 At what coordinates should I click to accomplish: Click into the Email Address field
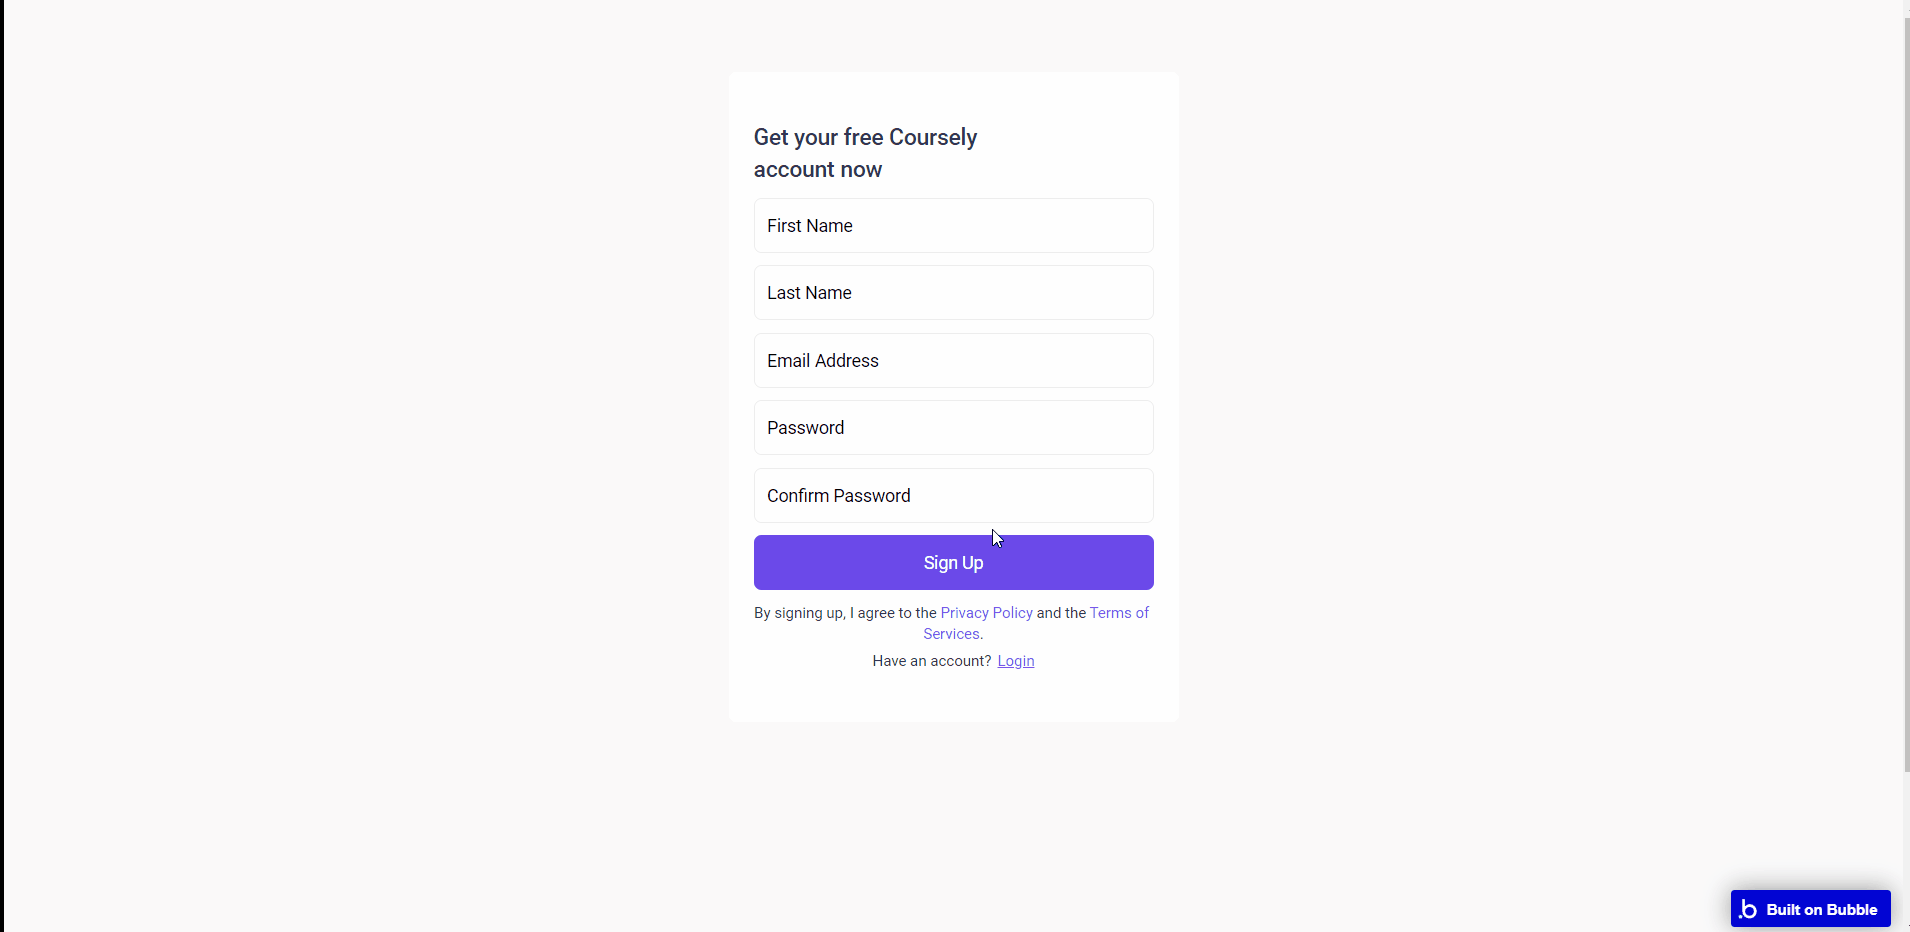coord(953,361)
